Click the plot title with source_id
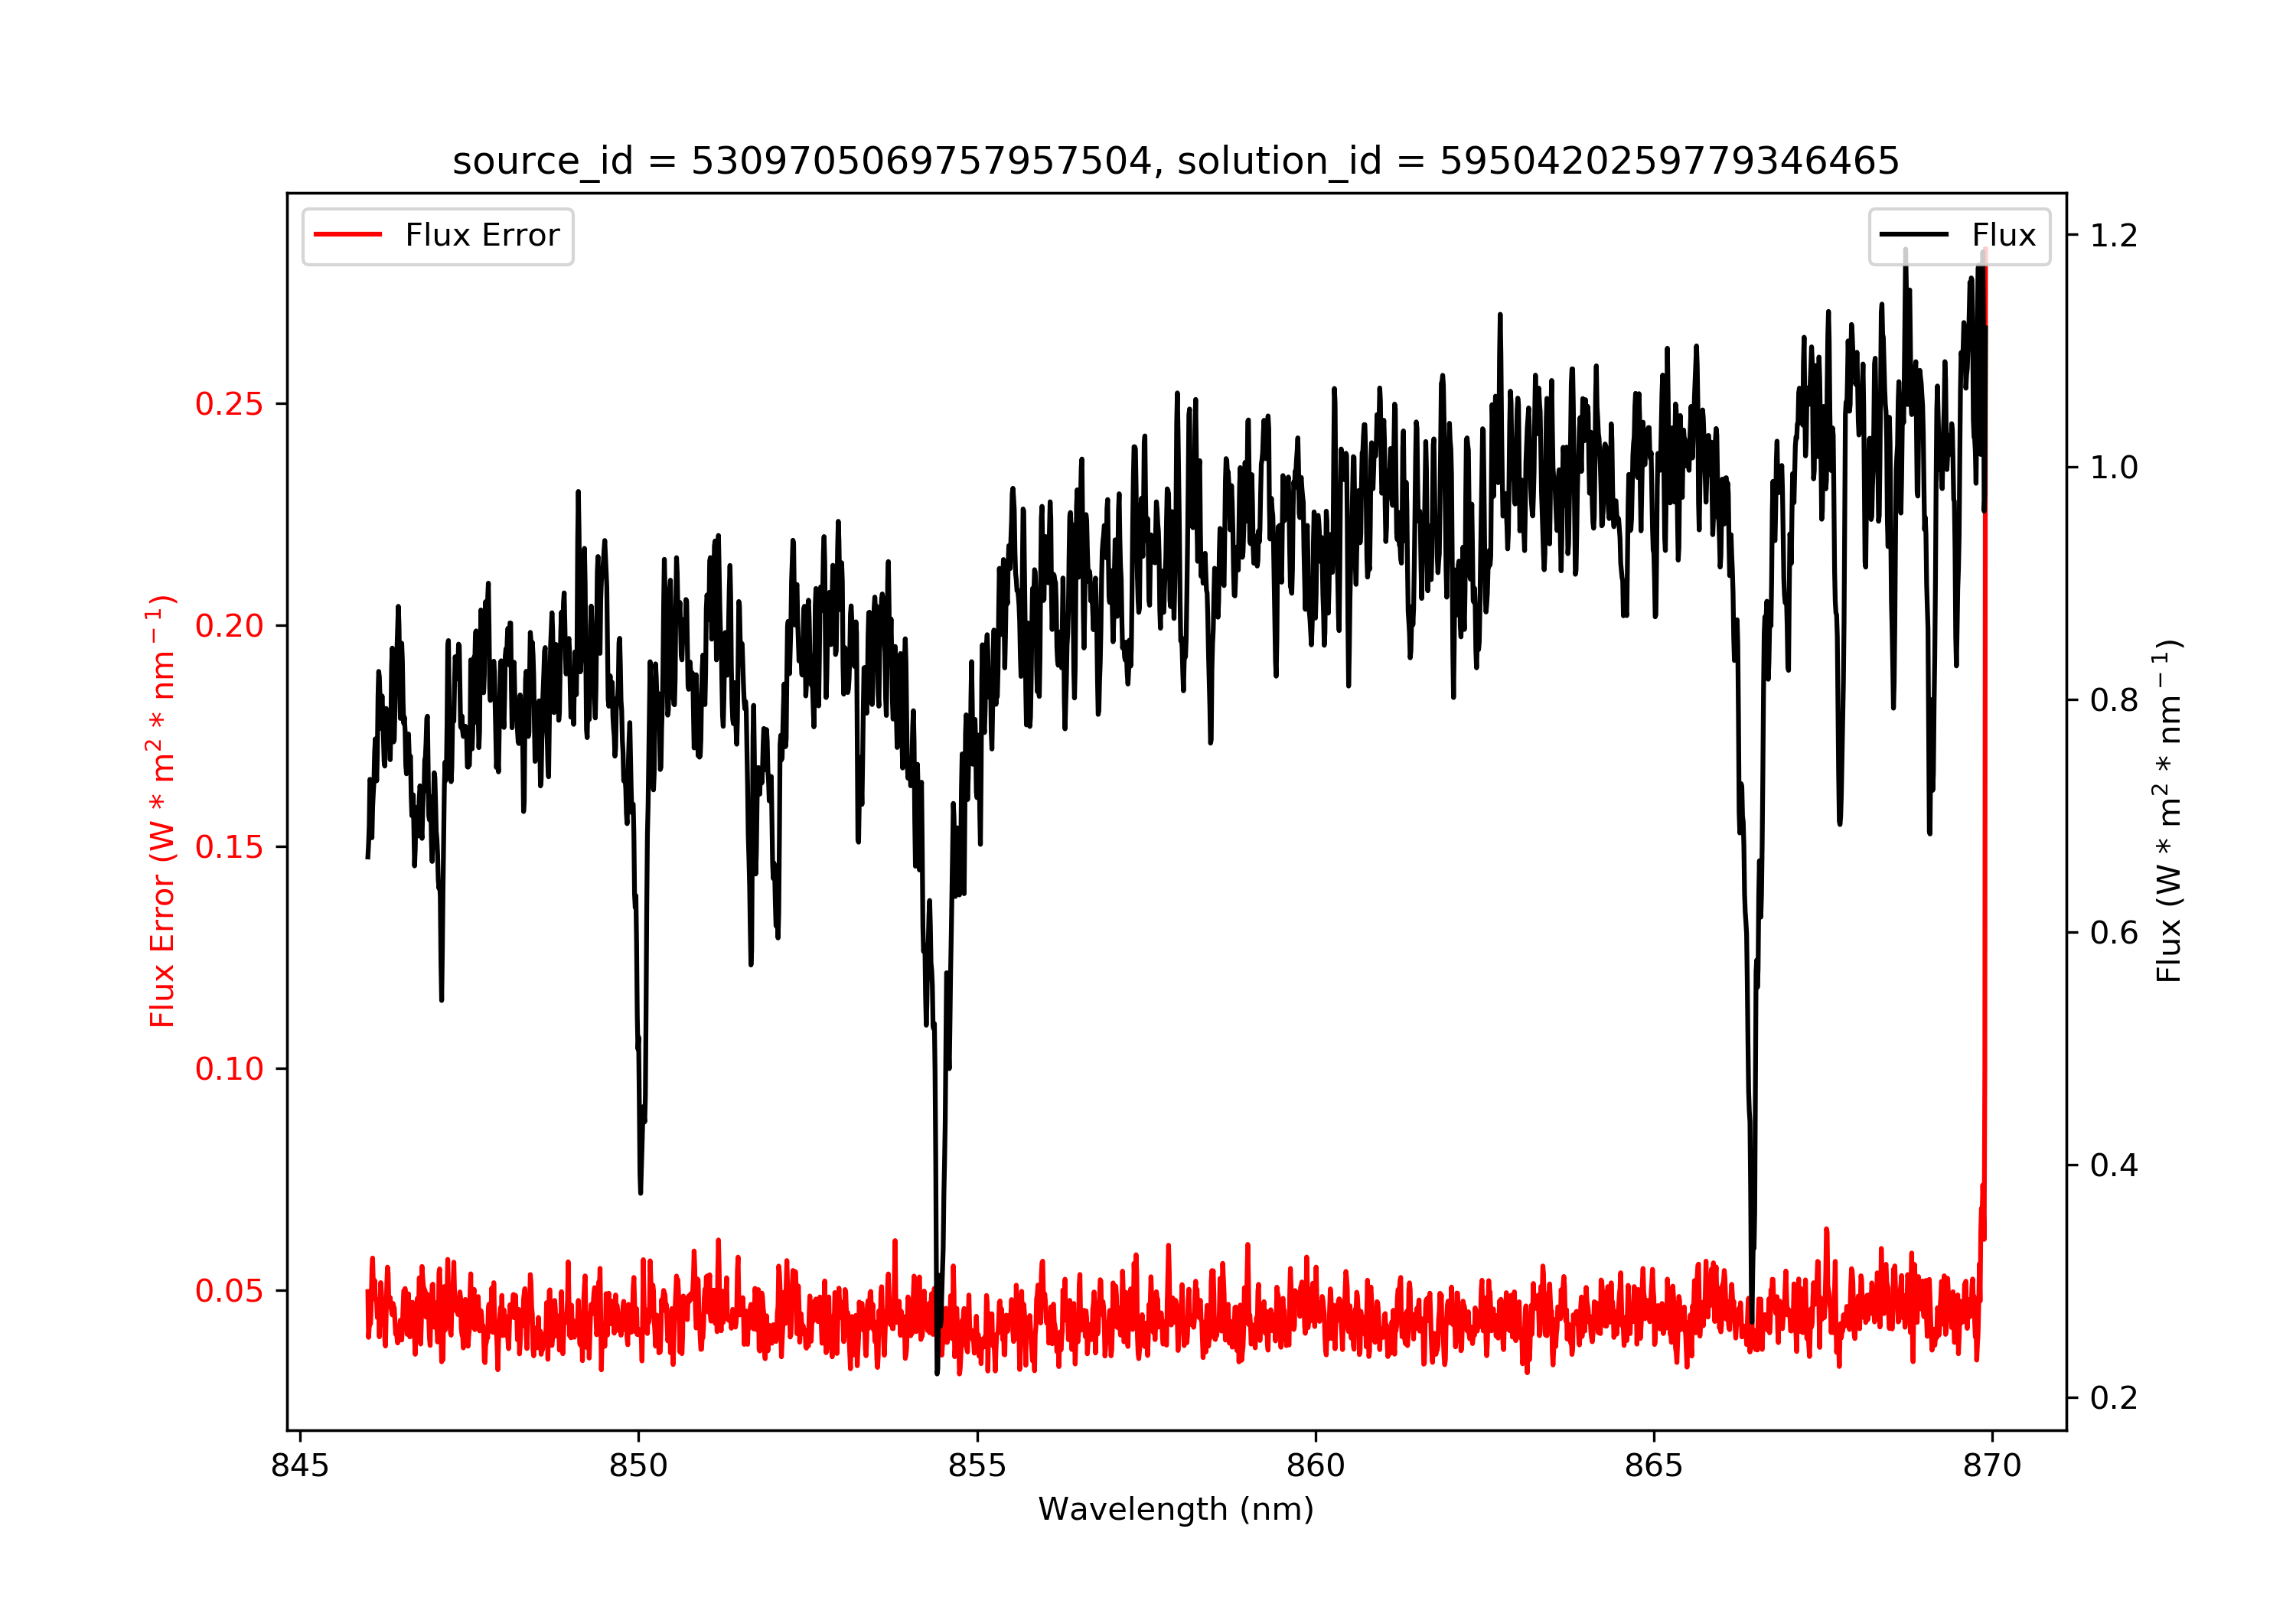The image size is (2296, 1607). pos(1175,161)
